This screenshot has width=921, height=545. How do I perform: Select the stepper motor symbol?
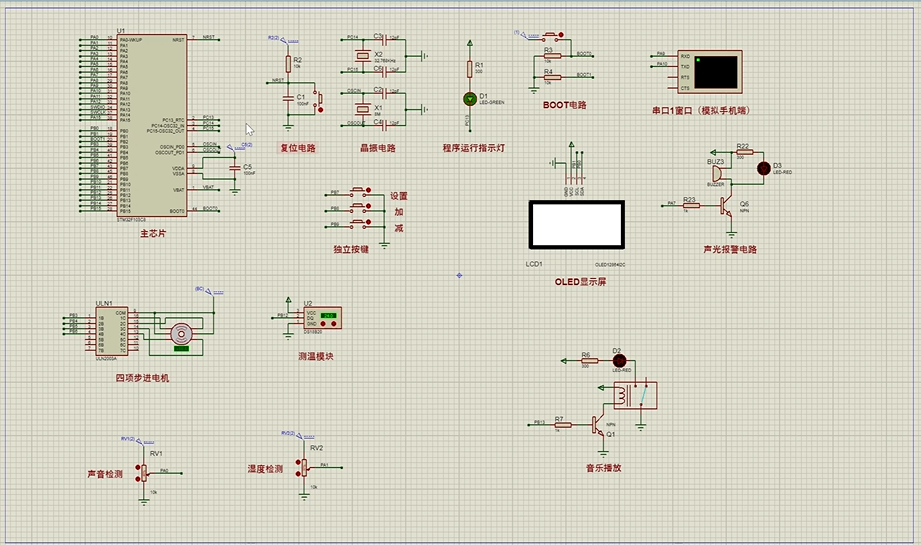pos(180,333)
